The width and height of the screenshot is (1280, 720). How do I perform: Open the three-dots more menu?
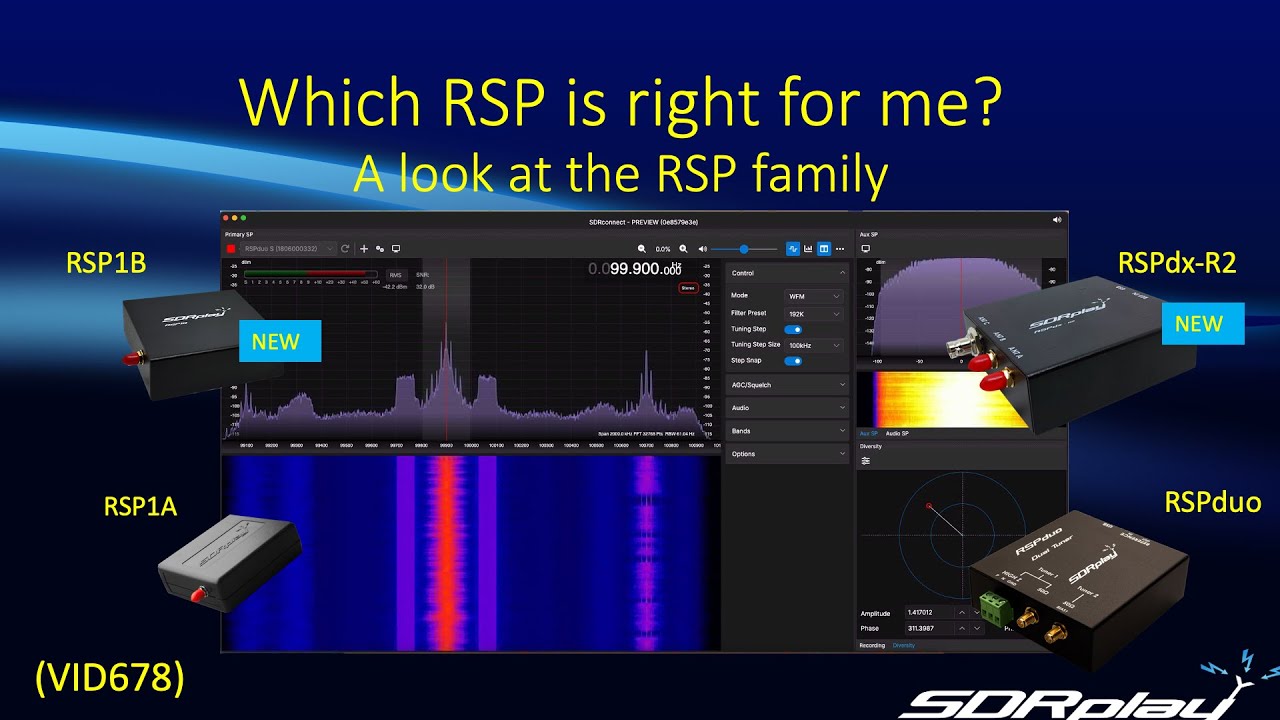tap(840, 248)
